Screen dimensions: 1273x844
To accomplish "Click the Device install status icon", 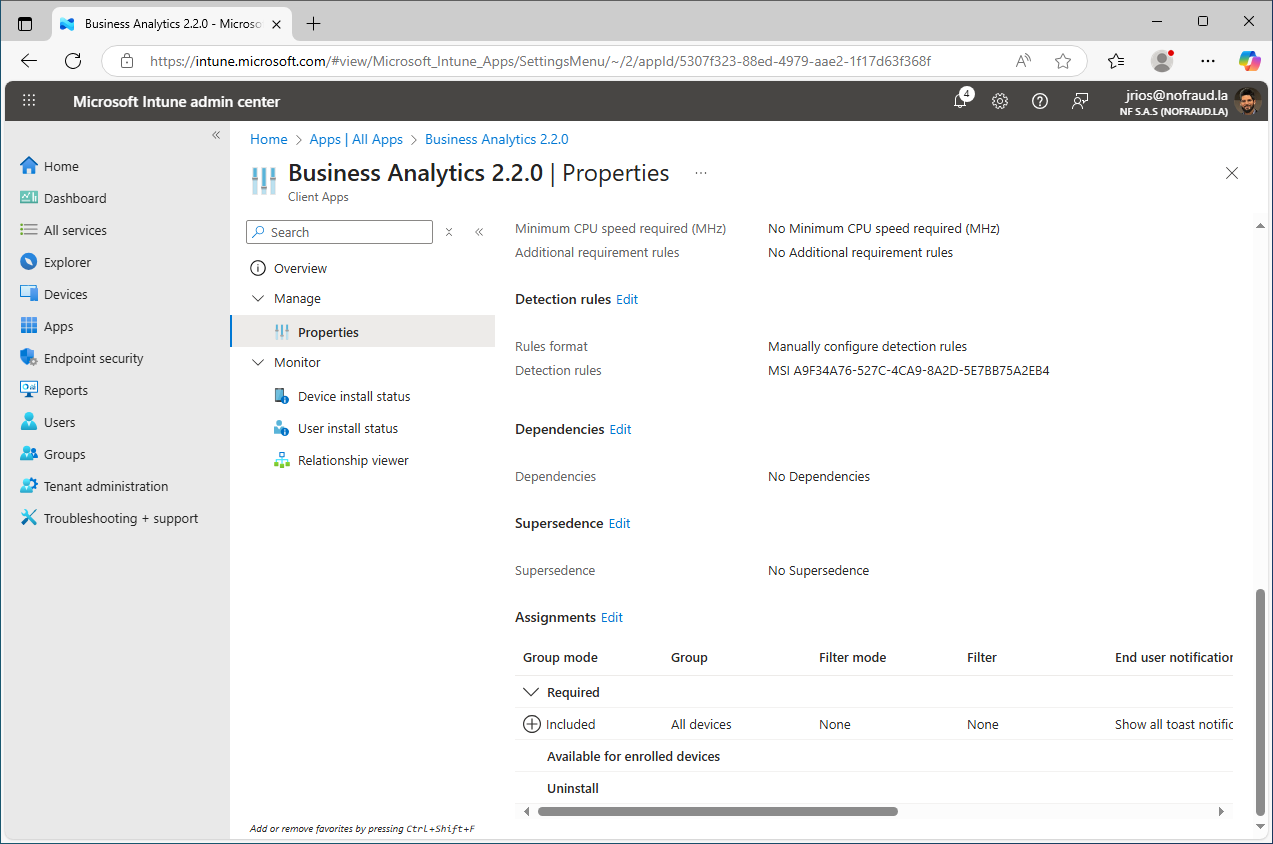I will point(282,396).
